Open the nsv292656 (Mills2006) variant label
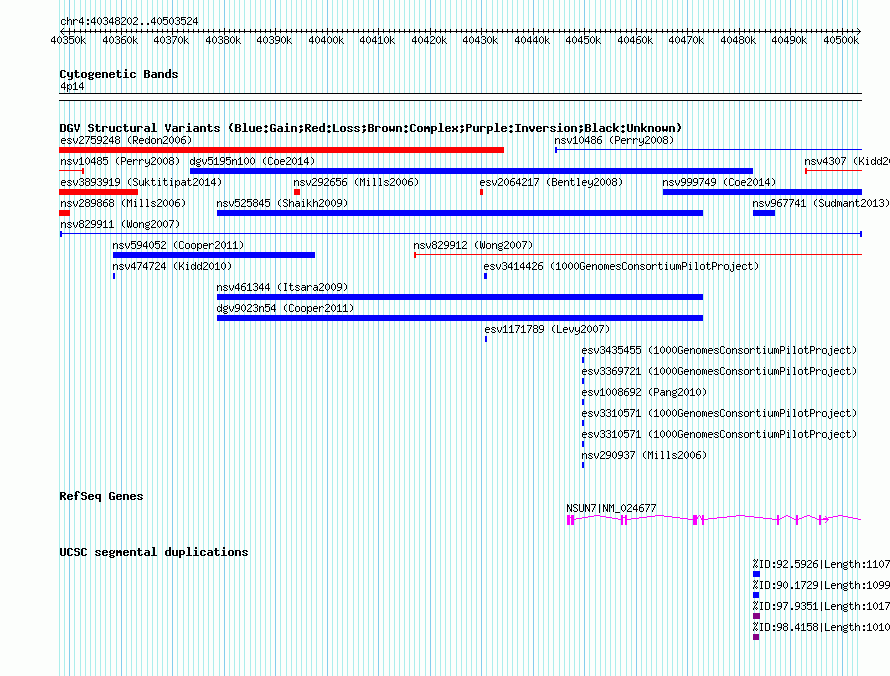The image size is (890, 676). pyautogui.click(x=356, y=182)
